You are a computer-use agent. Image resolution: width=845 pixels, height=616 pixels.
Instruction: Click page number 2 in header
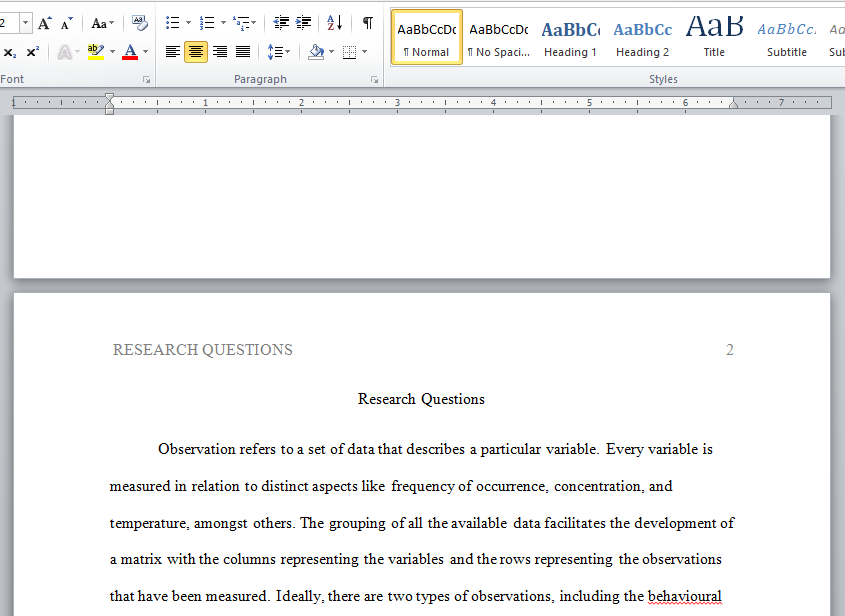pyautogui.click(x=730, y=350)
